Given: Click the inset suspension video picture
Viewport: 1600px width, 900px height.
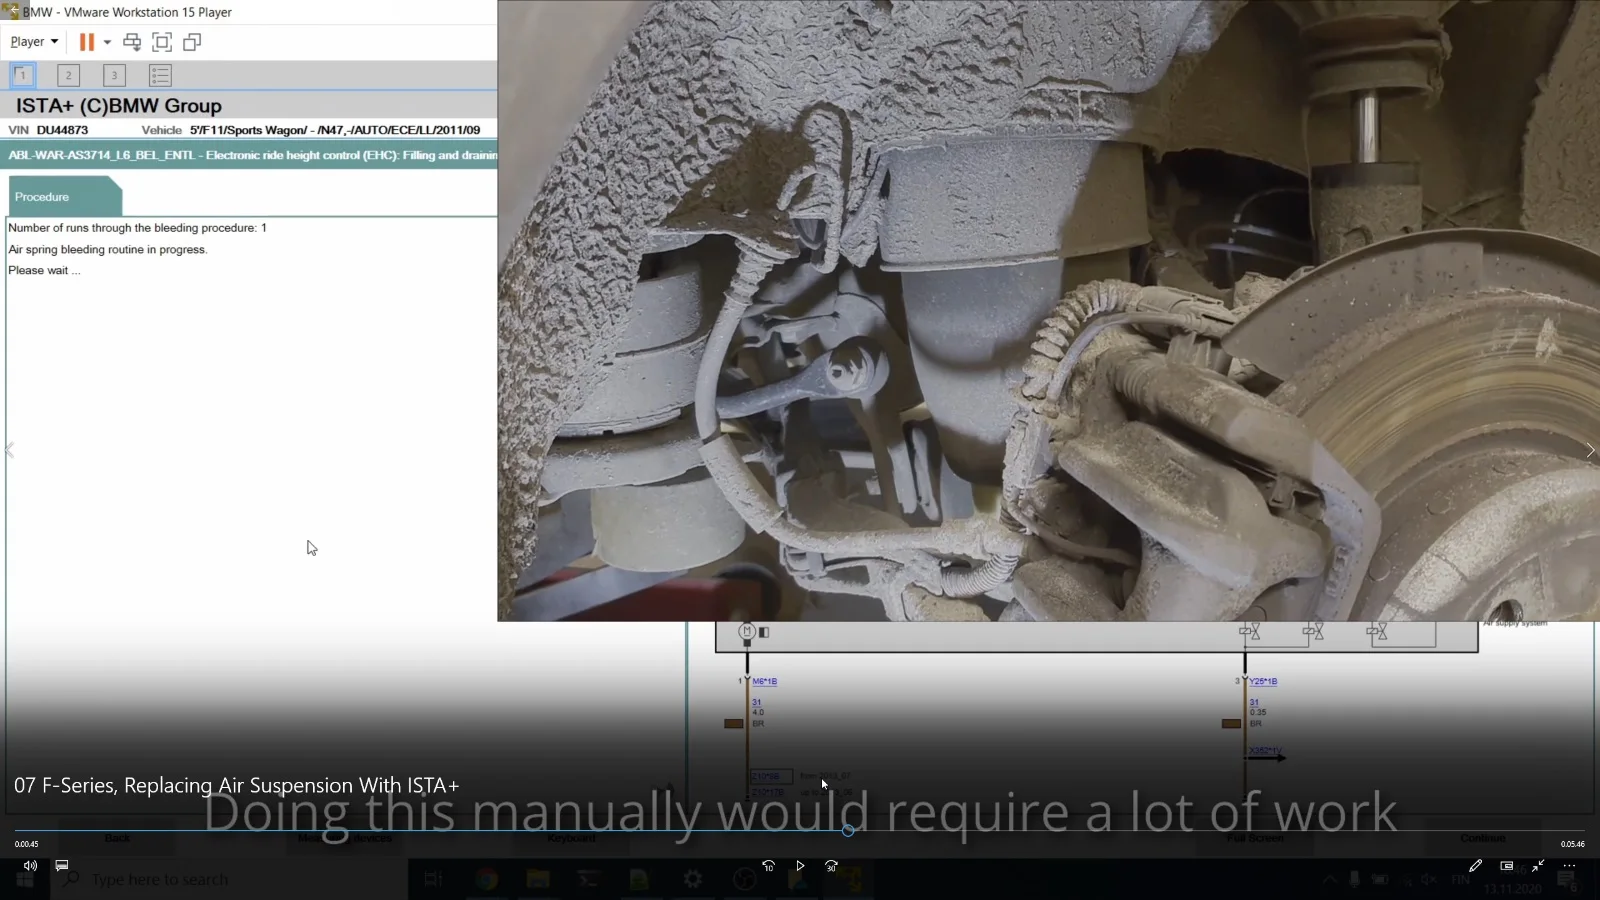Looking at the screenshot, I should (1048, 310).
